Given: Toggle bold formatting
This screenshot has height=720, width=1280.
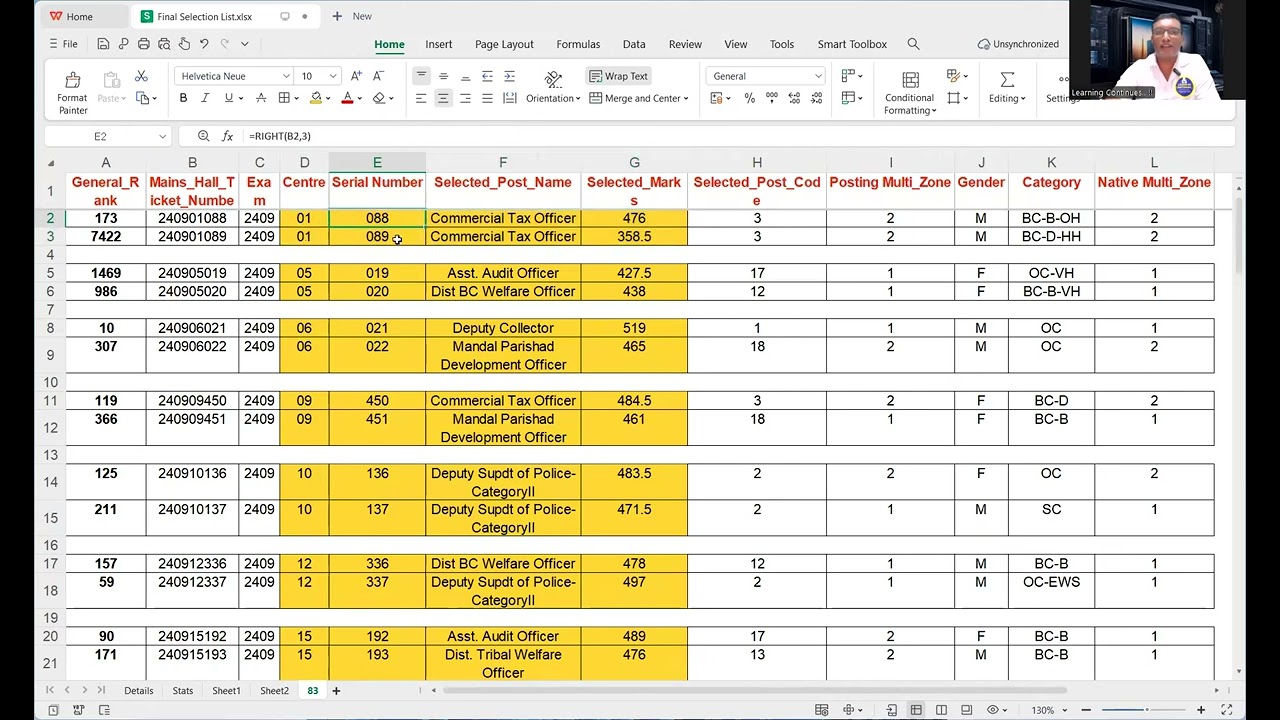Looking at the screenshot, I should [183, 98].
